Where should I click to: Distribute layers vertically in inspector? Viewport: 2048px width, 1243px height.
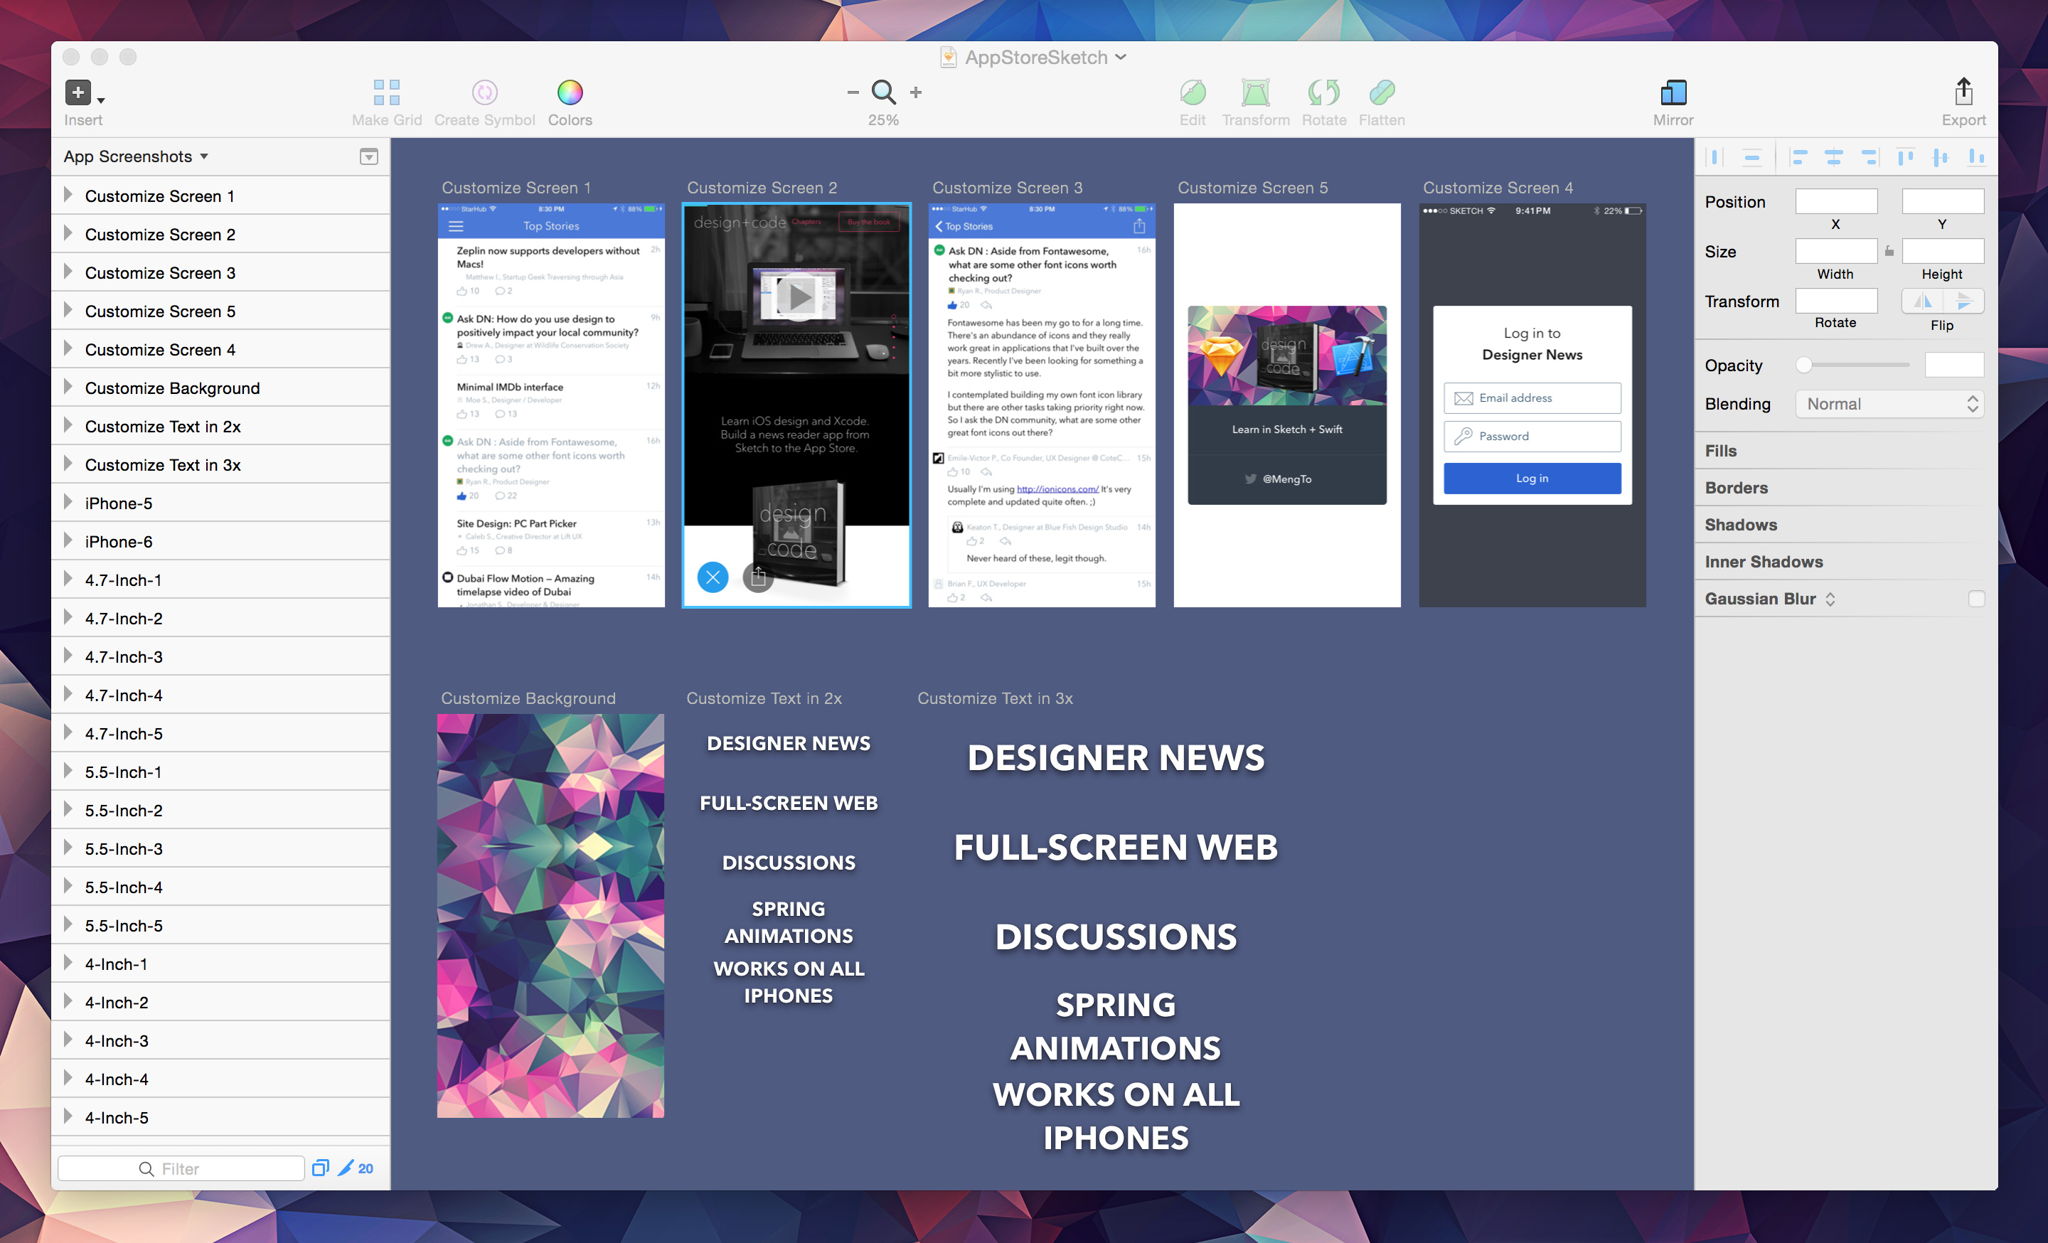(1751, 157)
